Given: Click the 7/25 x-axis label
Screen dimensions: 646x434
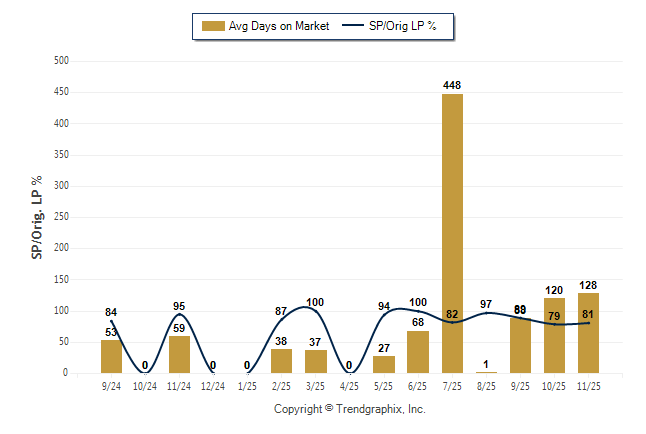Looking at the screenshot, I should pos(452,385).
